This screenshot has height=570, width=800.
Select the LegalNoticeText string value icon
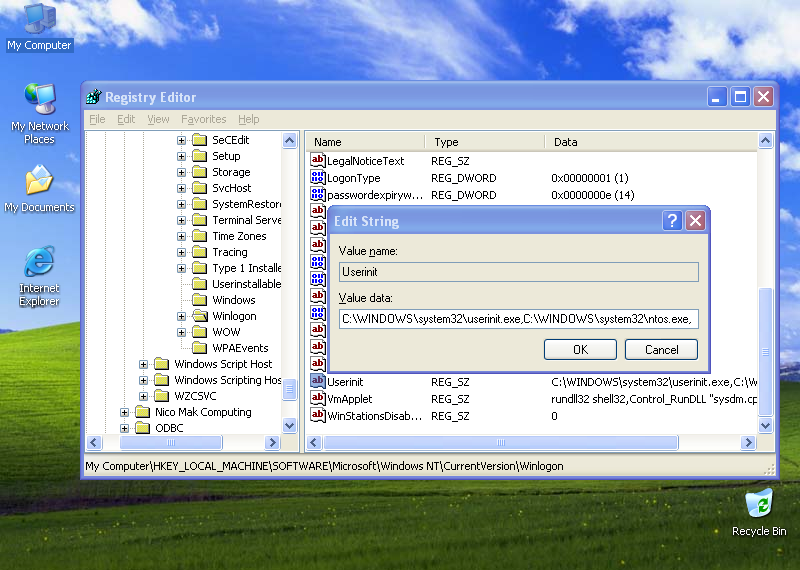click(317, 161)
